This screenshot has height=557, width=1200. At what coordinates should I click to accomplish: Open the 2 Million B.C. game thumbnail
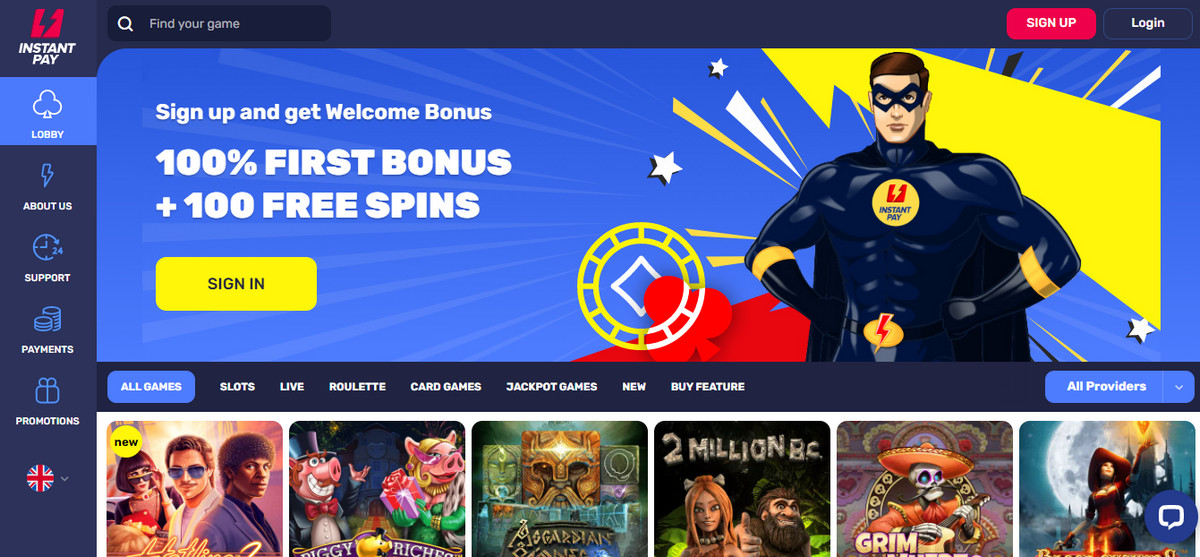(742, 489)
